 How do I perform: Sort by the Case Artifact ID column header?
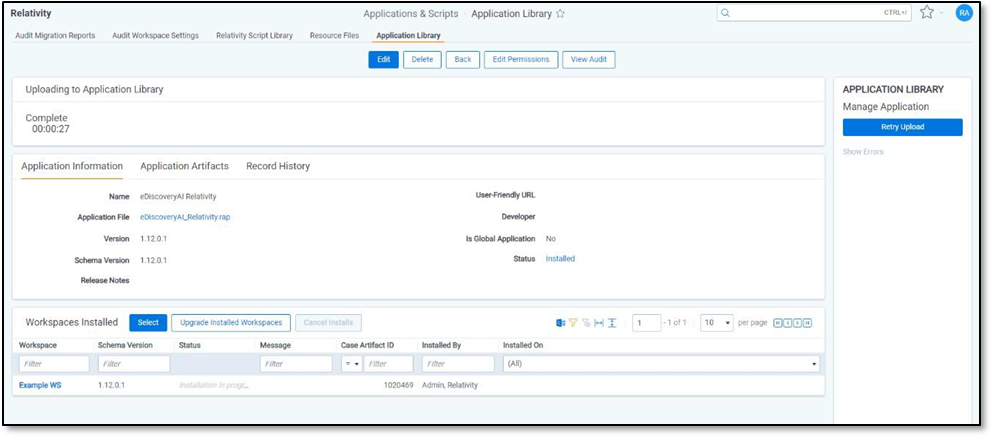point(368,345)
